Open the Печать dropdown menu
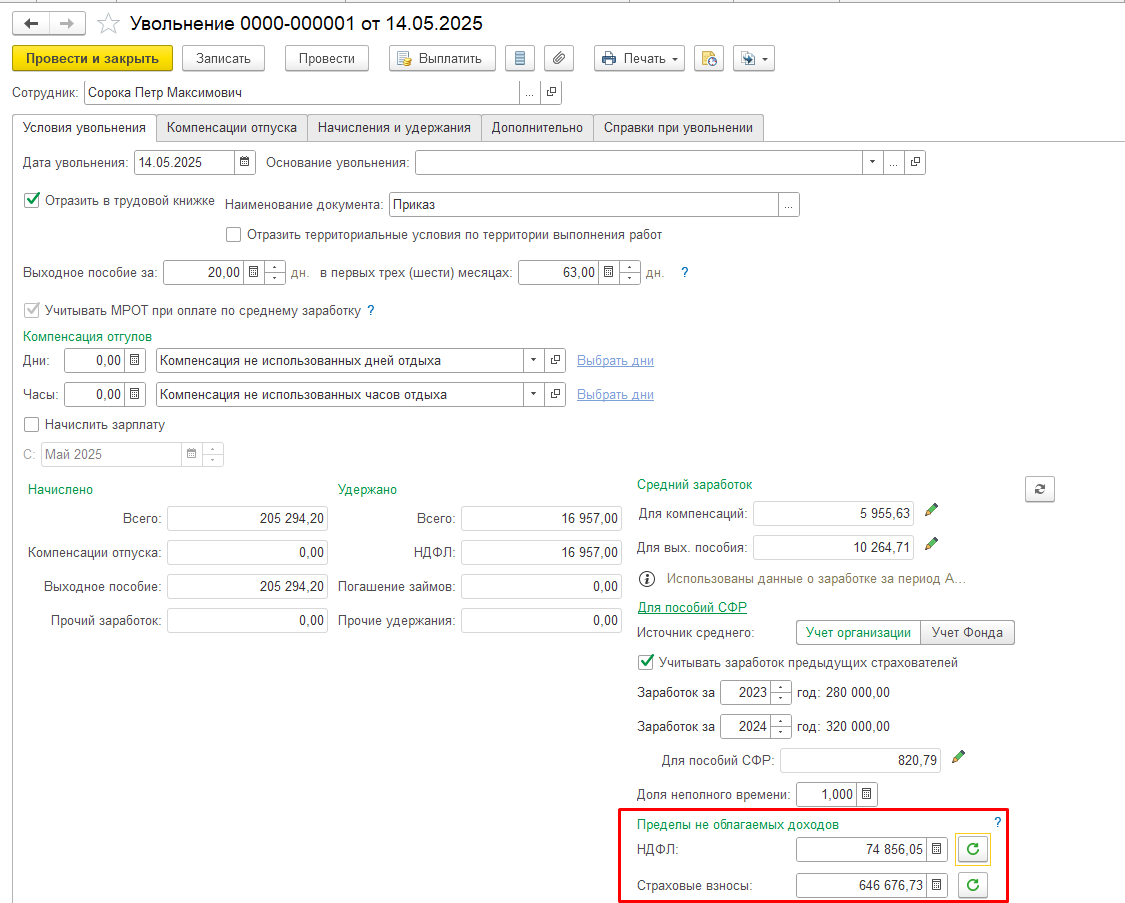1125x903 pixels. coord(639,58)
